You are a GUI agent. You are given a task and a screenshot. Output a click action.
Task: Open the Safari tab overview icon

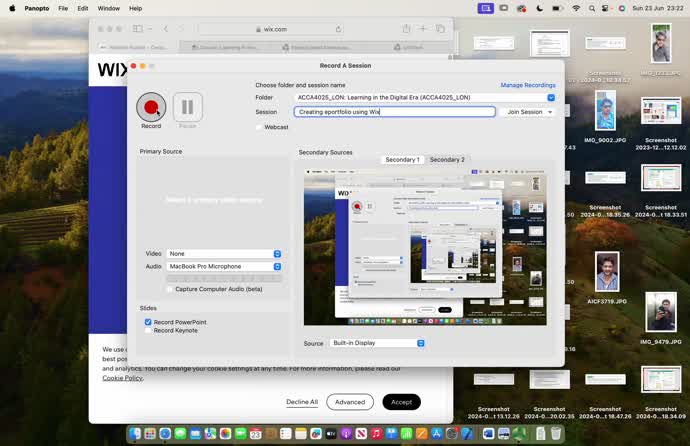[x=440, y=29]
